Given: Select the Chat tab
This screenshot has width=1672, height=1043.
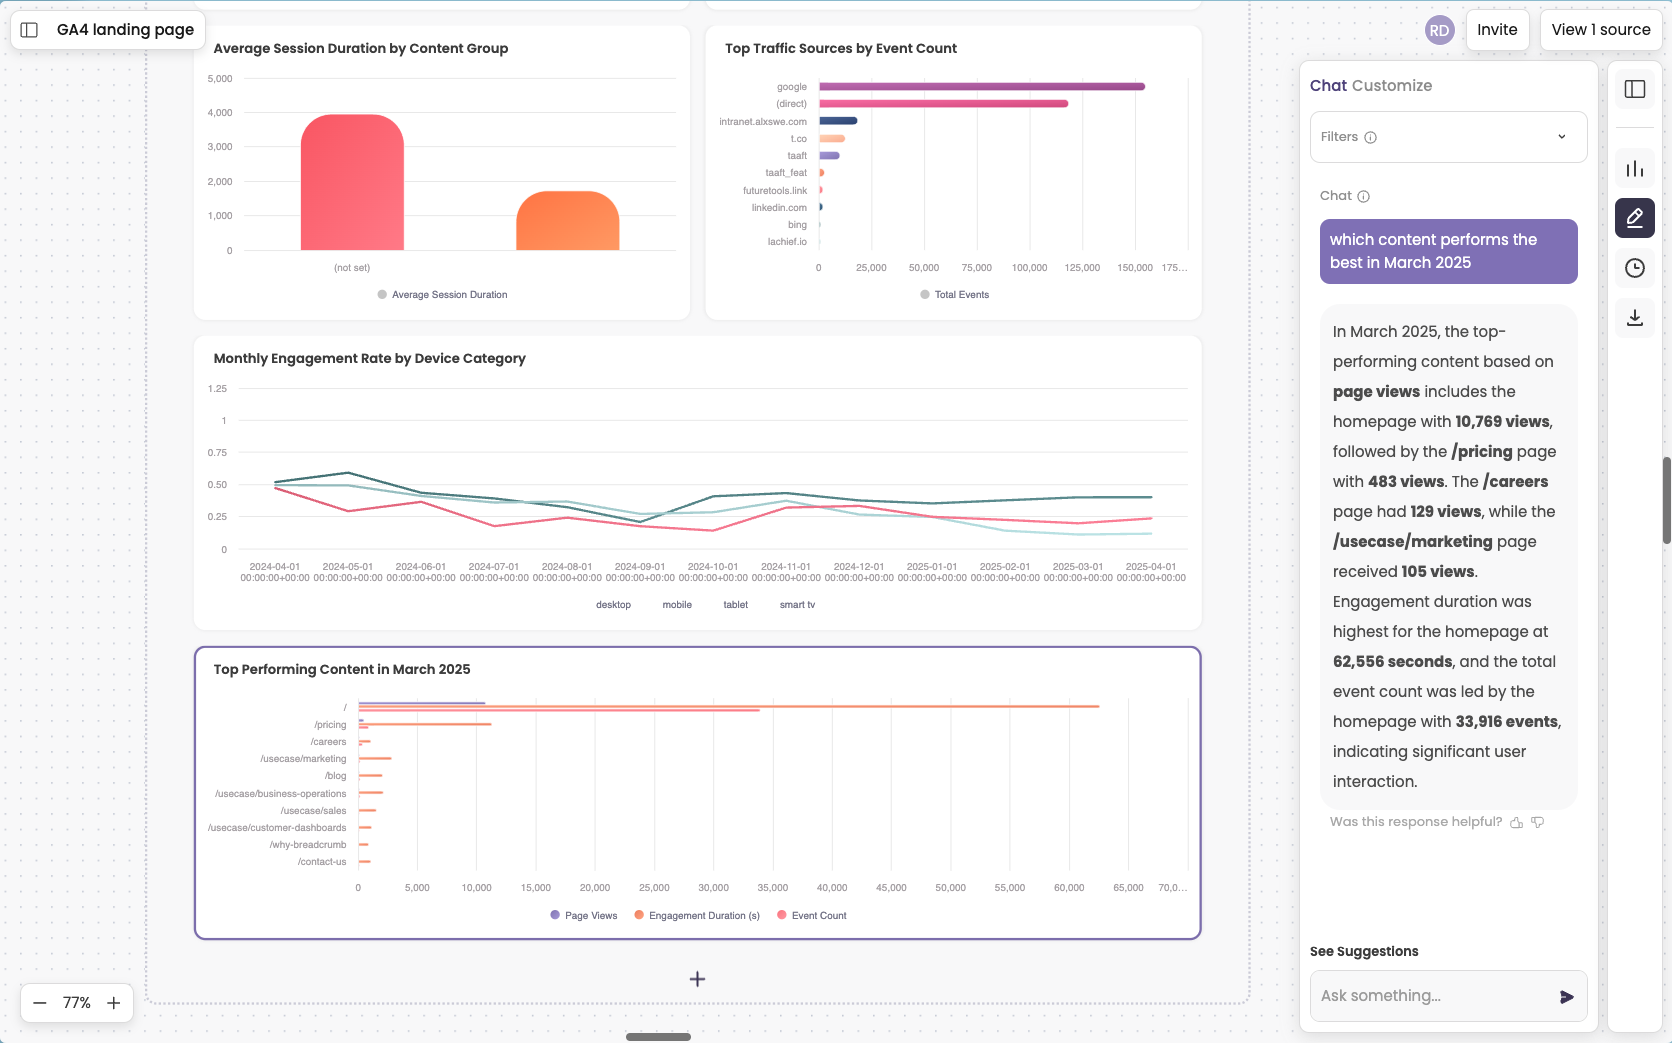Looking at the screenshot, I should pos(1328,85).
